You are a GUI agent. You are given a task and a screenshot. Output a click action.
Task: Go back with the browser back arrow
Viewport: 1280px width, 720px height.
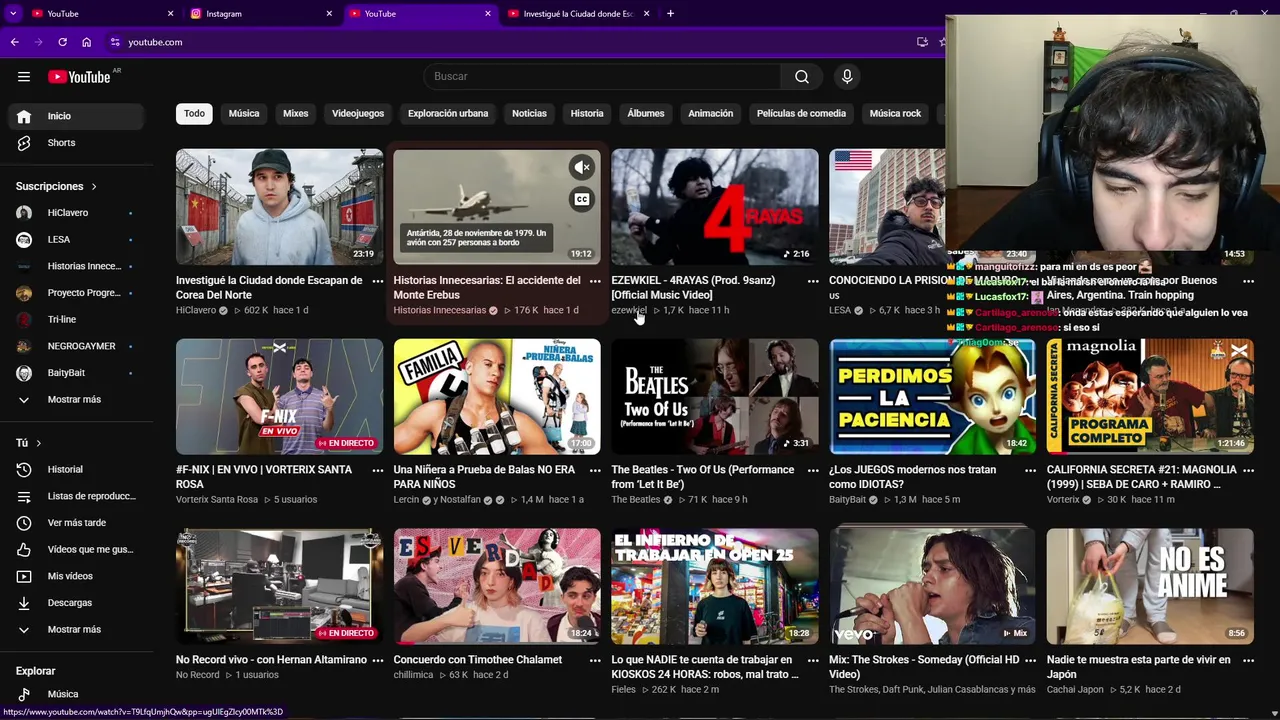point(15,42)
